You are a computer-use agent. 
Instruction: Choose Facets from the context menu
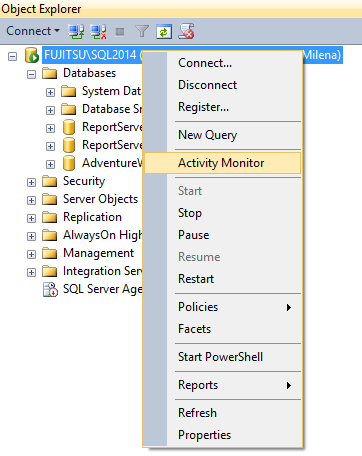223,329
